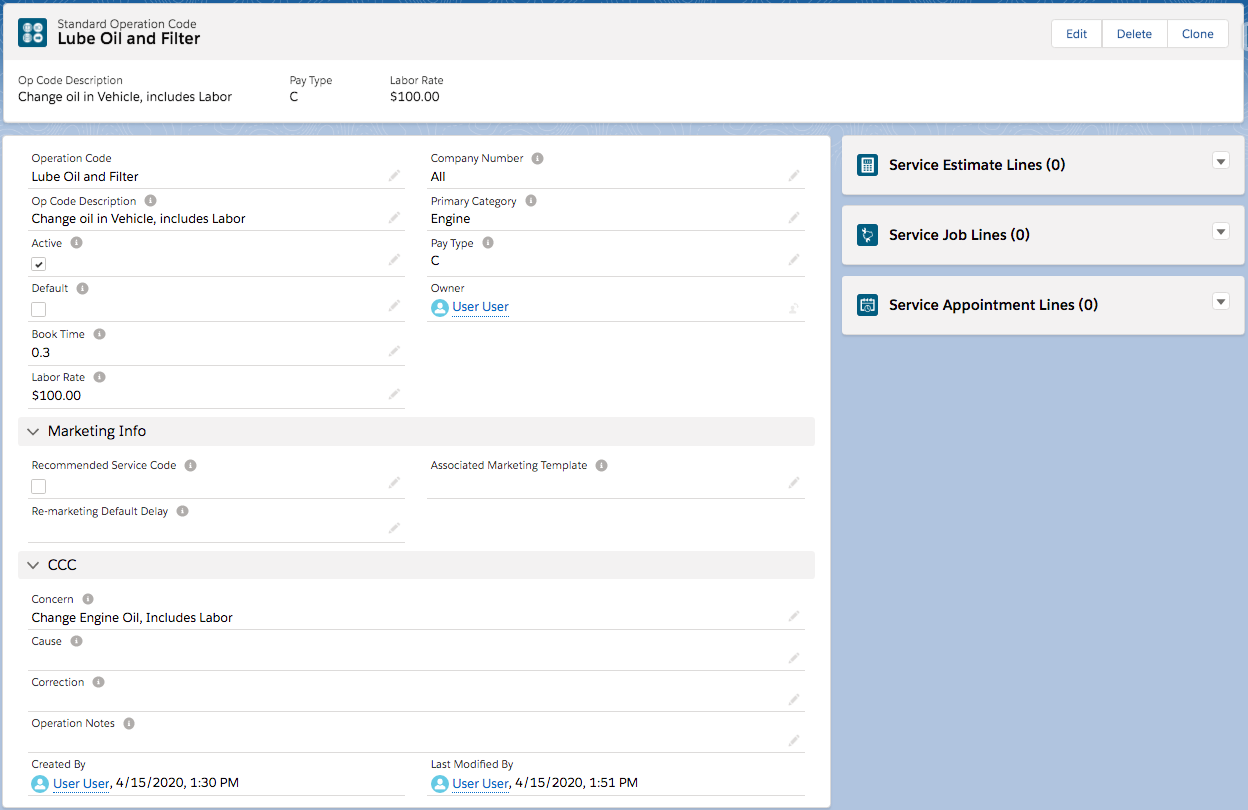
Task: Click the info icon next to Company Number
Action: pos(537,159)
